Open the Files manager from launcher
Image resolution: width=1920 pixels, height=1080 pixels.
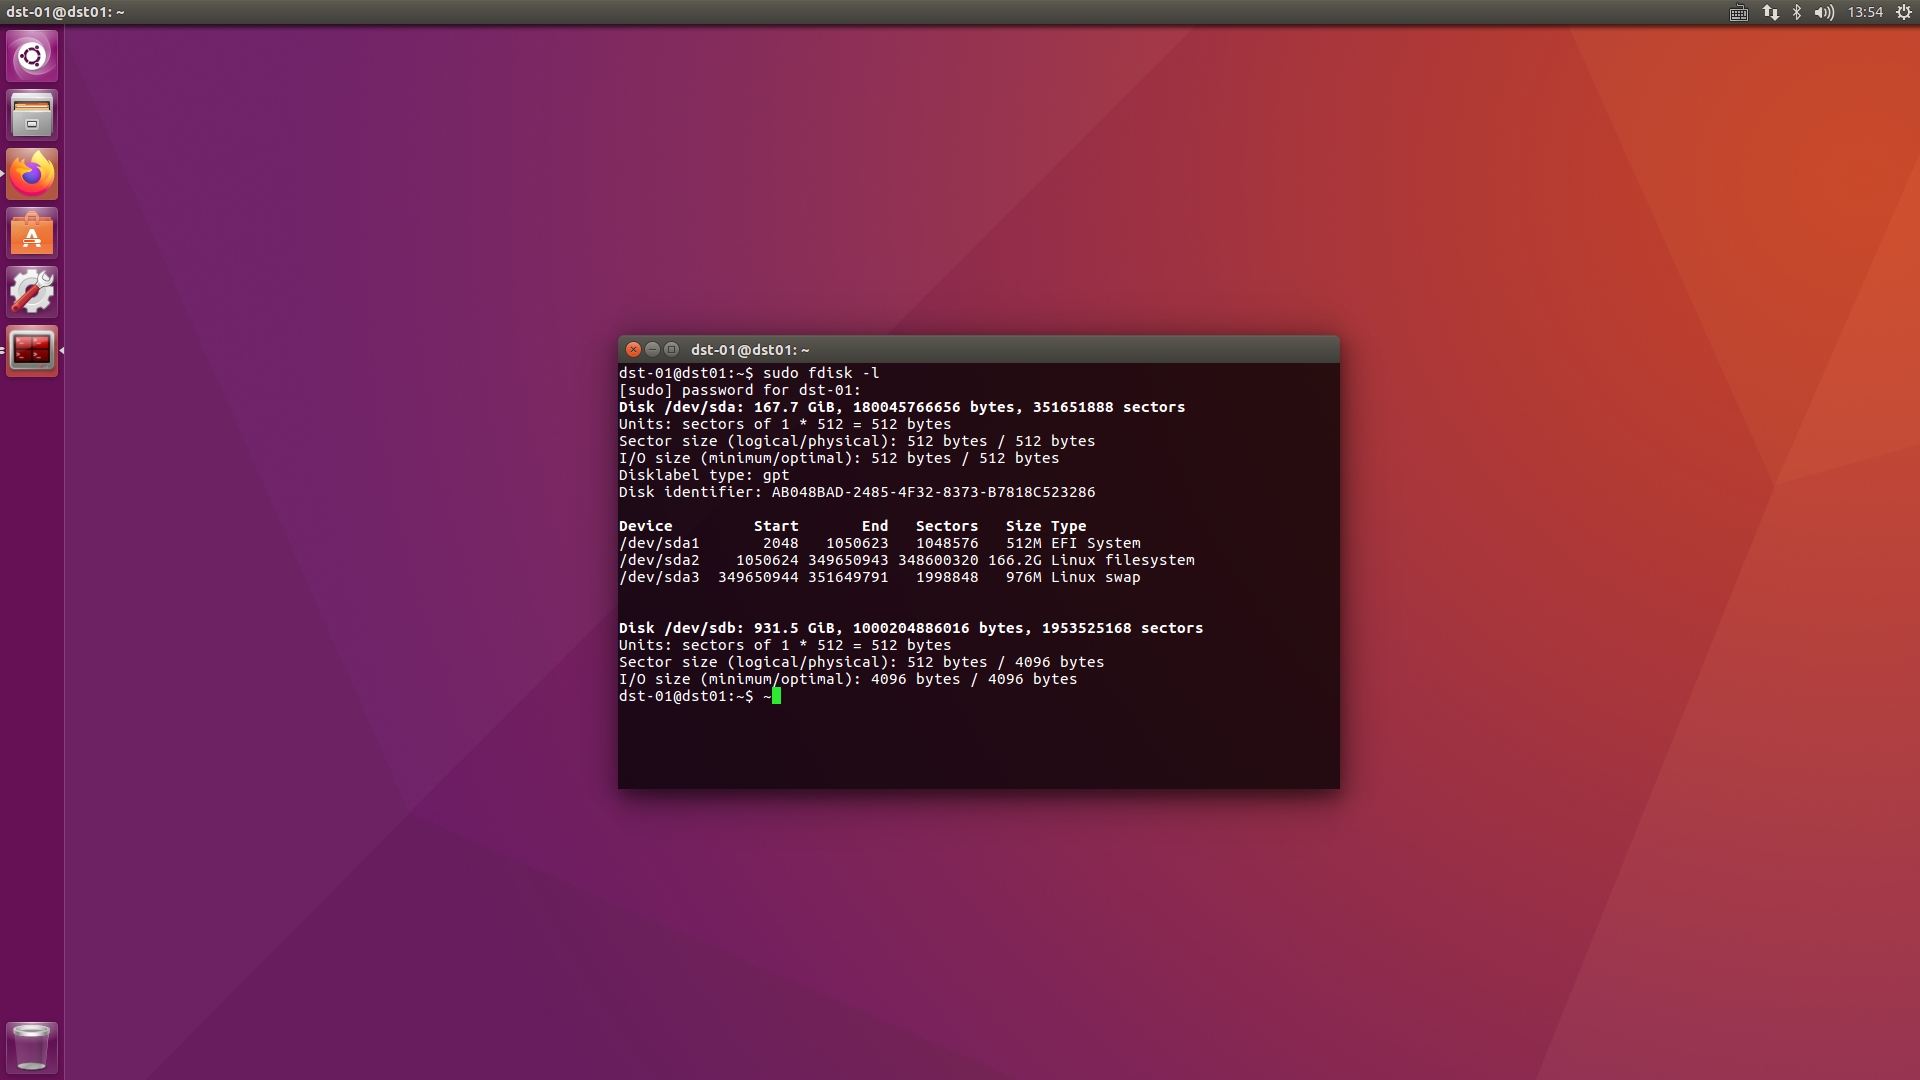pos(32,115)
